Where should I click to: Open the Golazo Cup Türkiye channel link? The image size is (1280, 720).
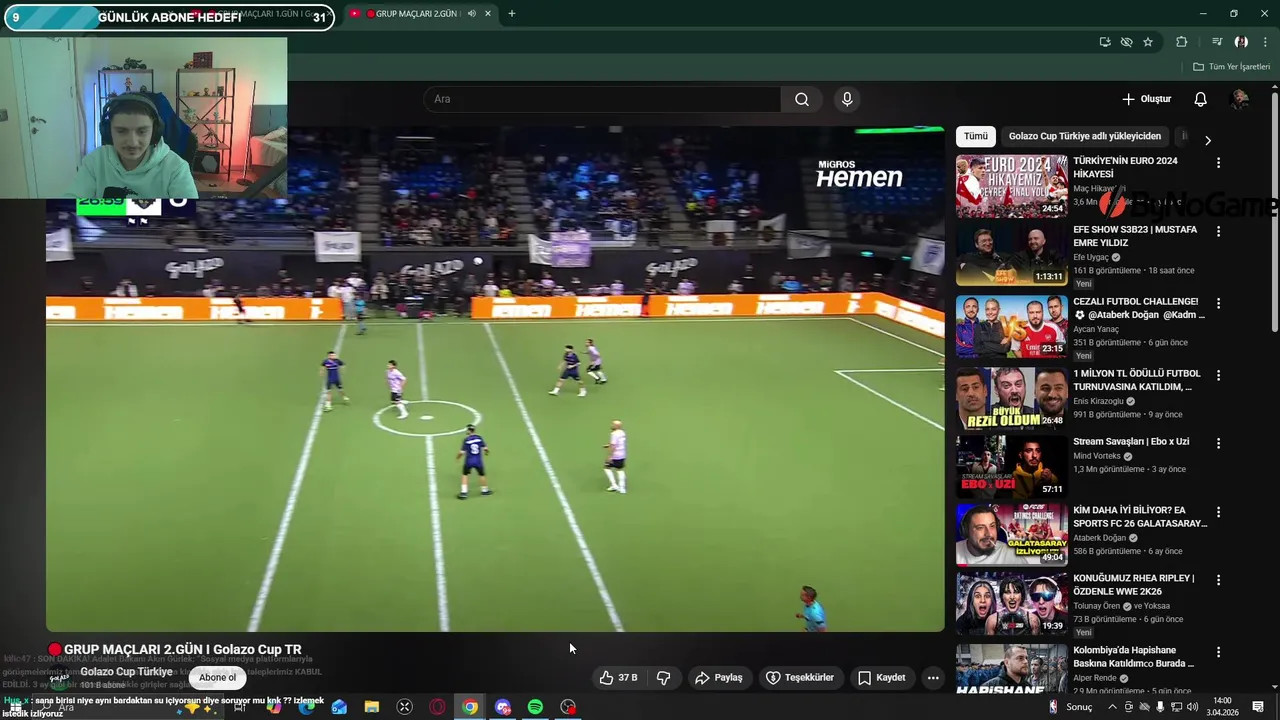click(127, 671)
